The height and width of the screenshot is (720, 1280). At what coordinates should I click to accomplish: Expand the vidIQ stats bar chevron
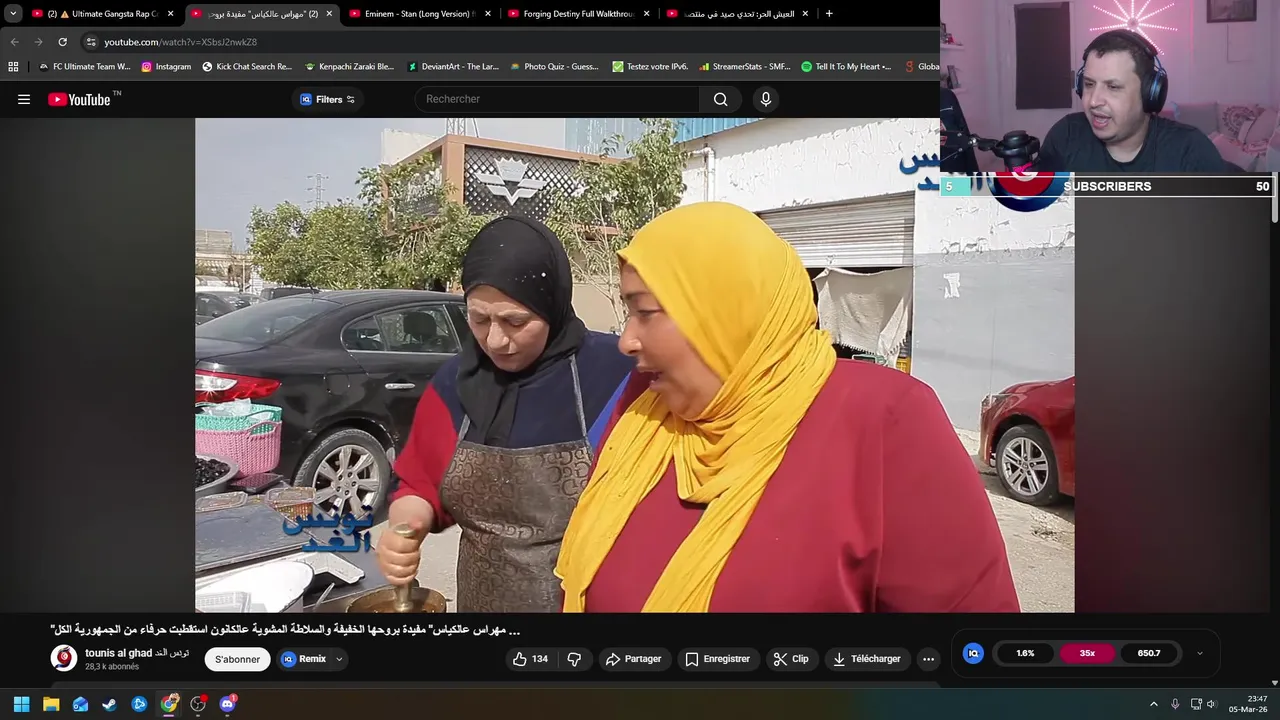point(1200,654)
